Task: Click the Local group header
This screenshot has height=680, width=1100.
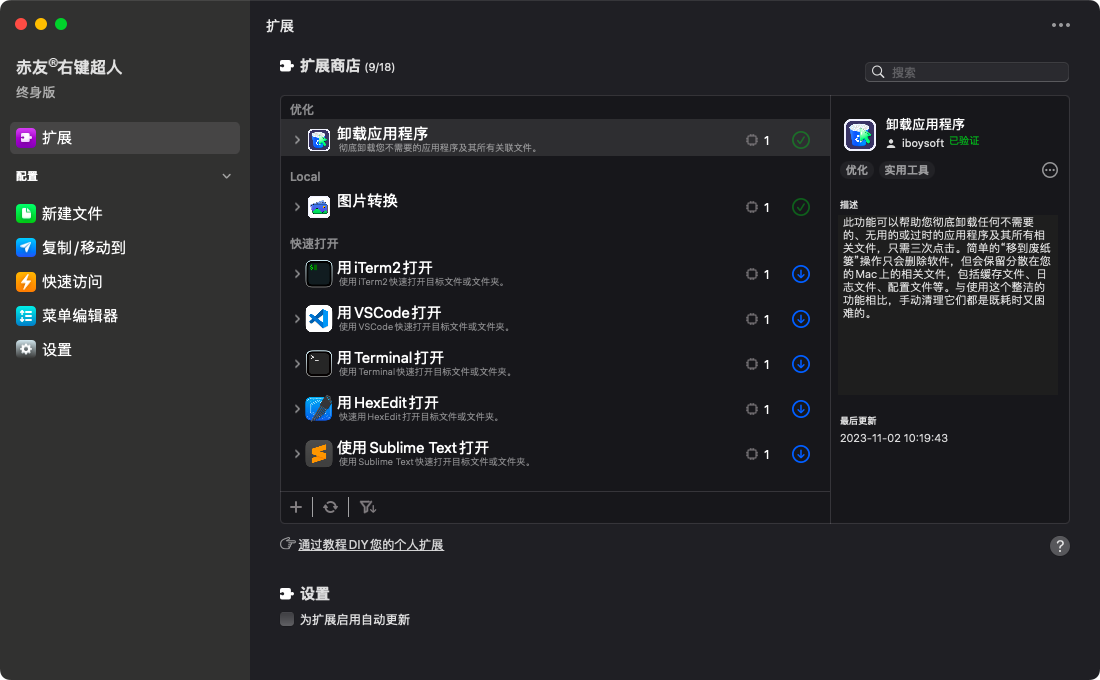Action: 305,177
